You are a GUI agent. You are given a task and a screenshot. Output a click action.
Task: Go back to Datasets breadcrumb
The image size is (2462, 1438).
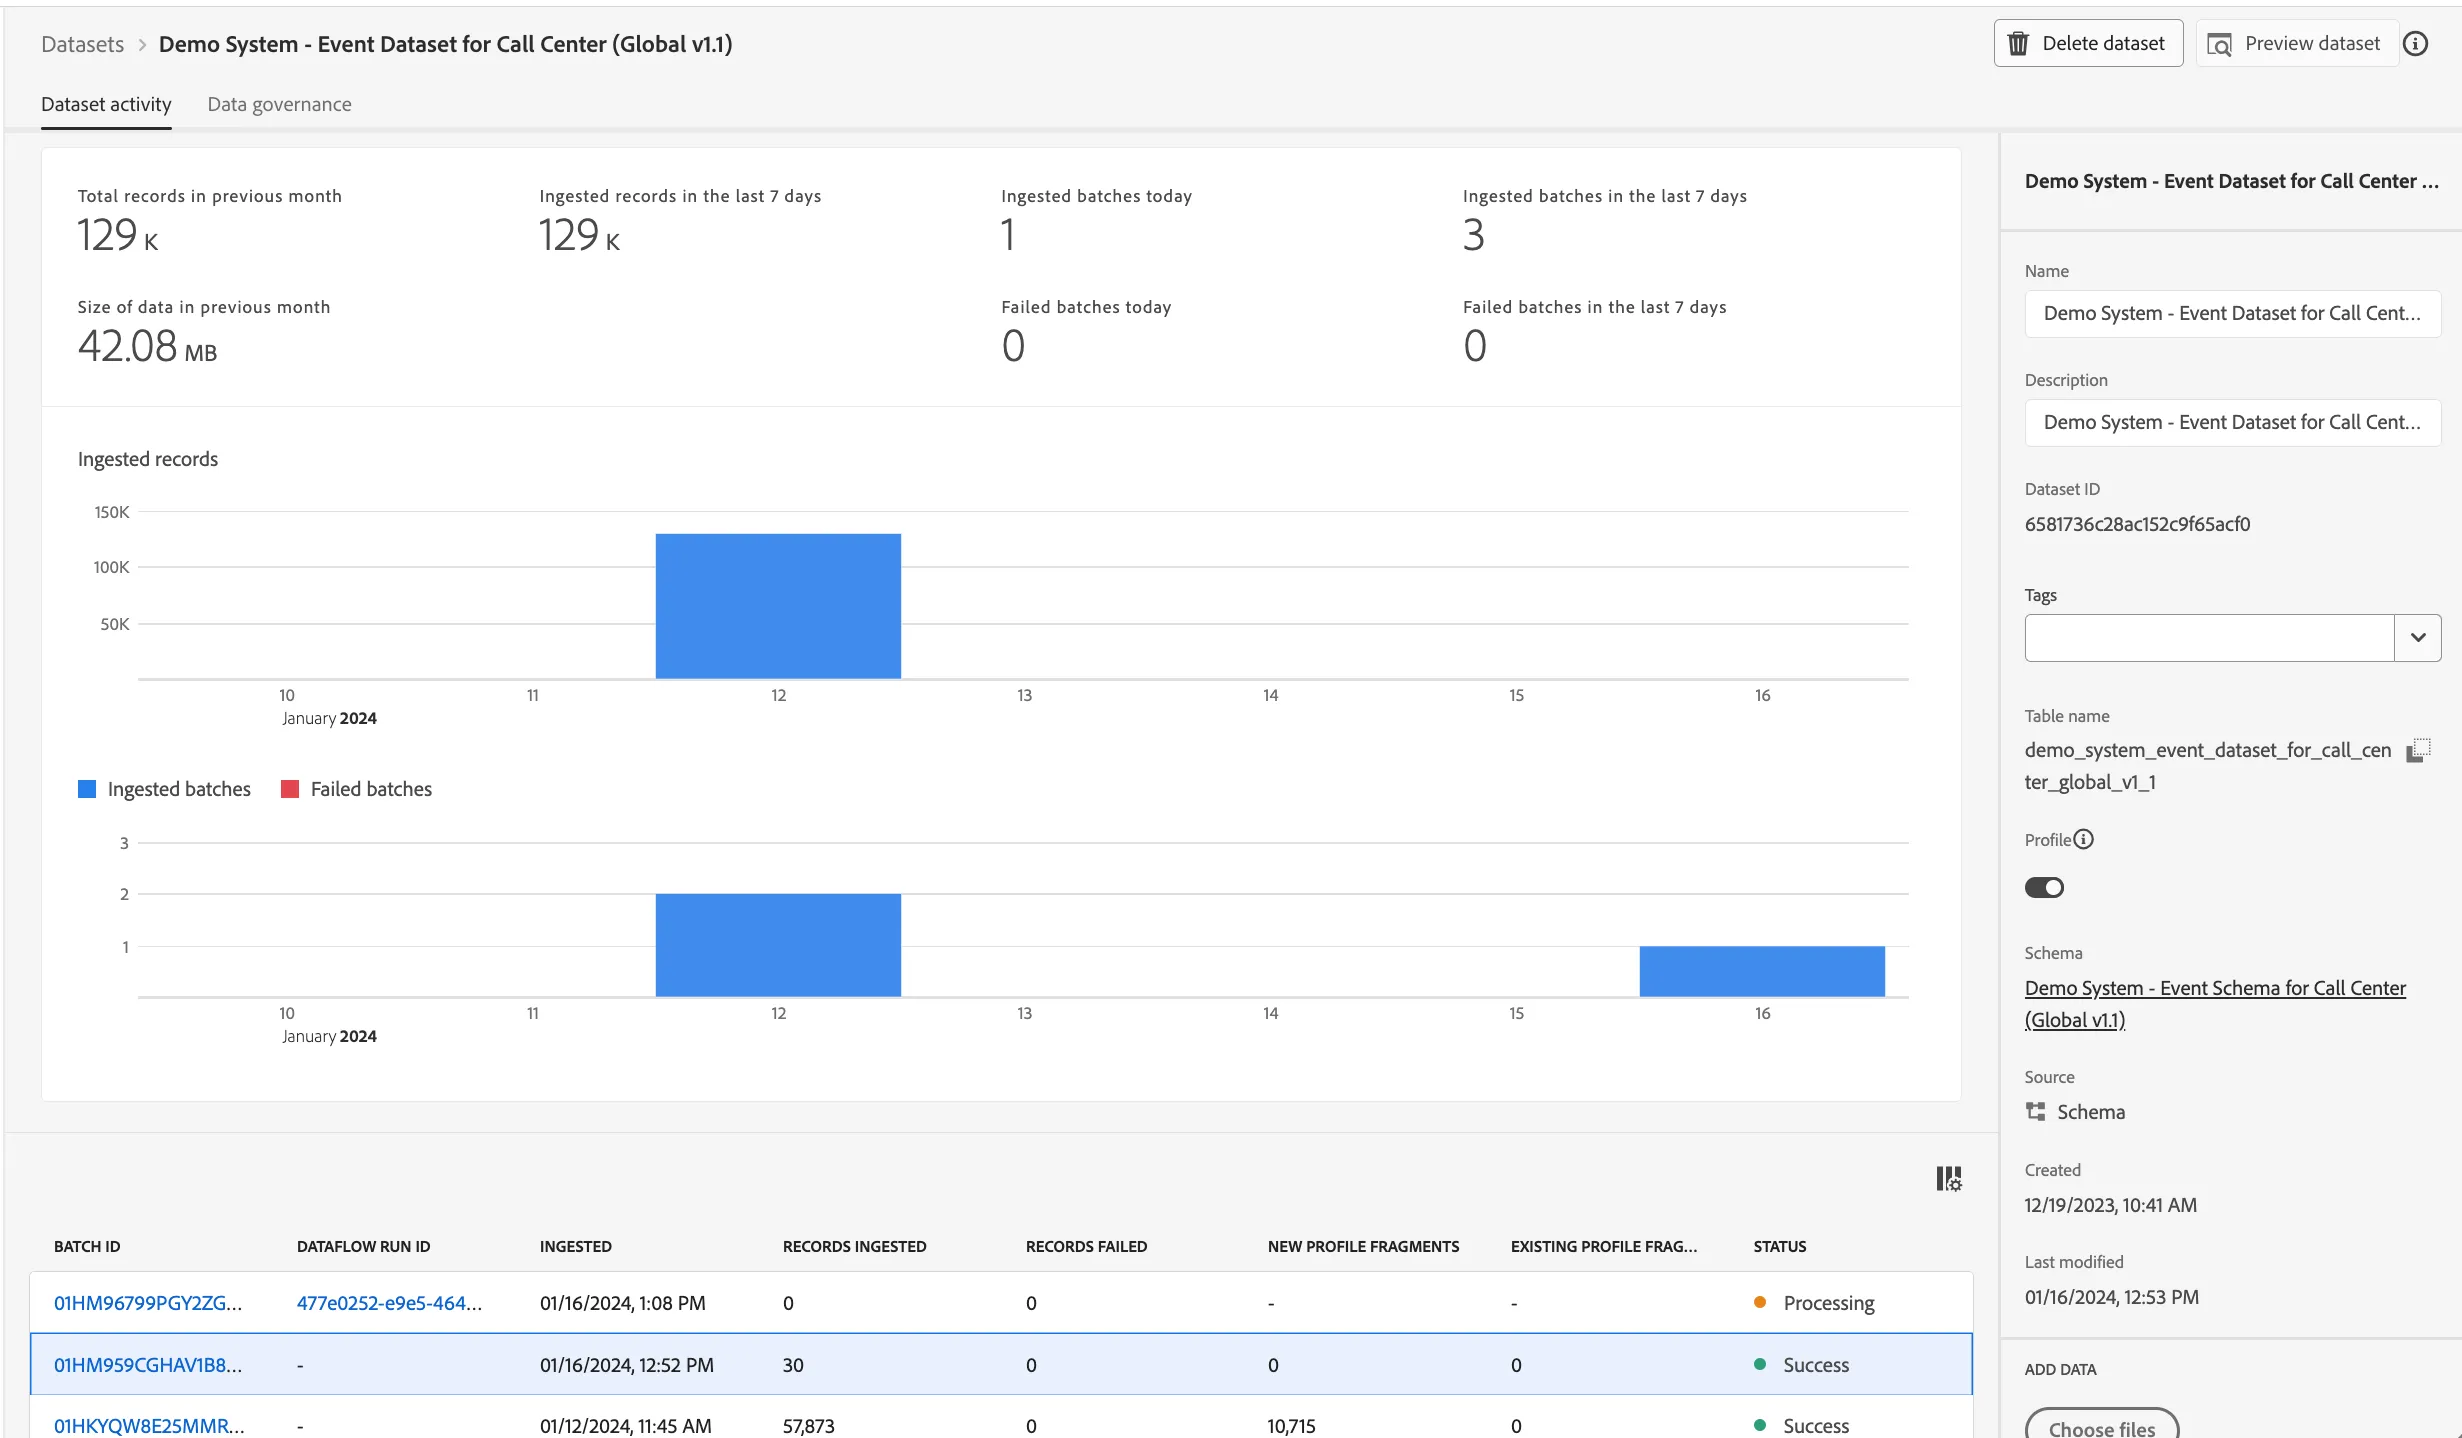[x=82, y=44]
